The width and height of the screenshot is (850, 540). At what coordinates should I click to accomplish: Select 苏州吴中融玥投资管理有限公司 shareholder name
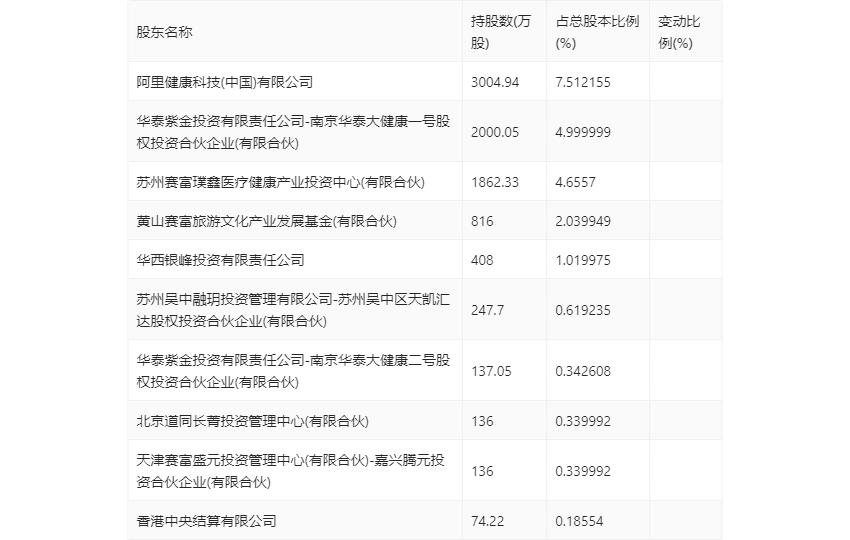pos(293,310)
